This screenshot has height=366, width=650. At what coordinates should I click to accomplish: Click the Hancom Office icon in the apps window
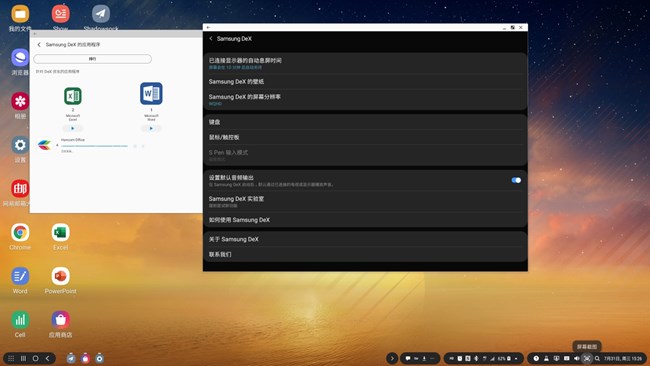tap(44, 145)
